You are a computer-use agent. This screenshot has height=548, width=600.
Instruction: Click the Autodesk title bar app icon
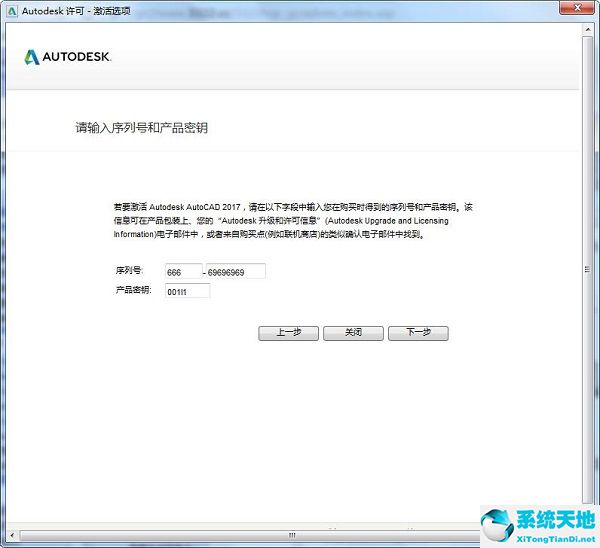pyautogui.click(x=12, y=11)
